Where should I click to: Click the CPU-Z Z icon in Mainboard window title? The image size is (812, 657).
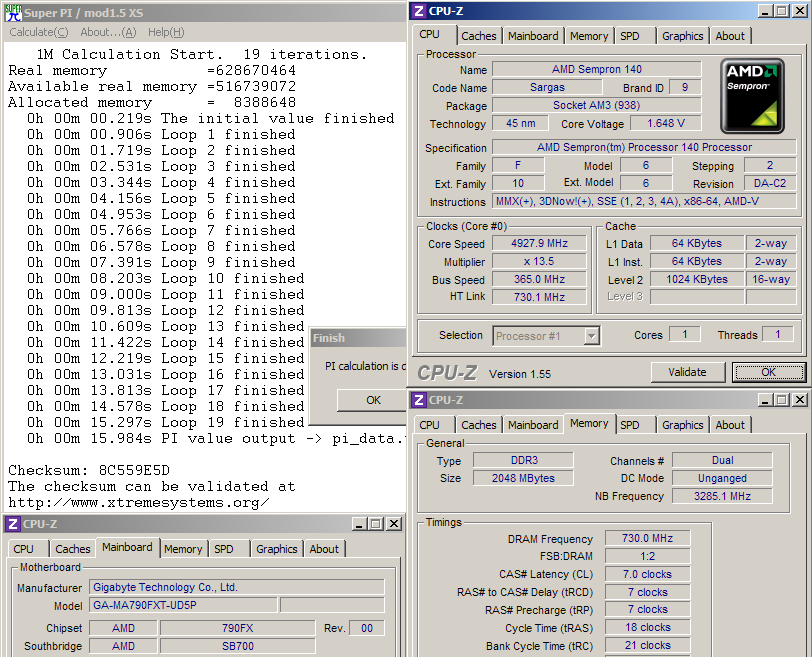(13, 524)
